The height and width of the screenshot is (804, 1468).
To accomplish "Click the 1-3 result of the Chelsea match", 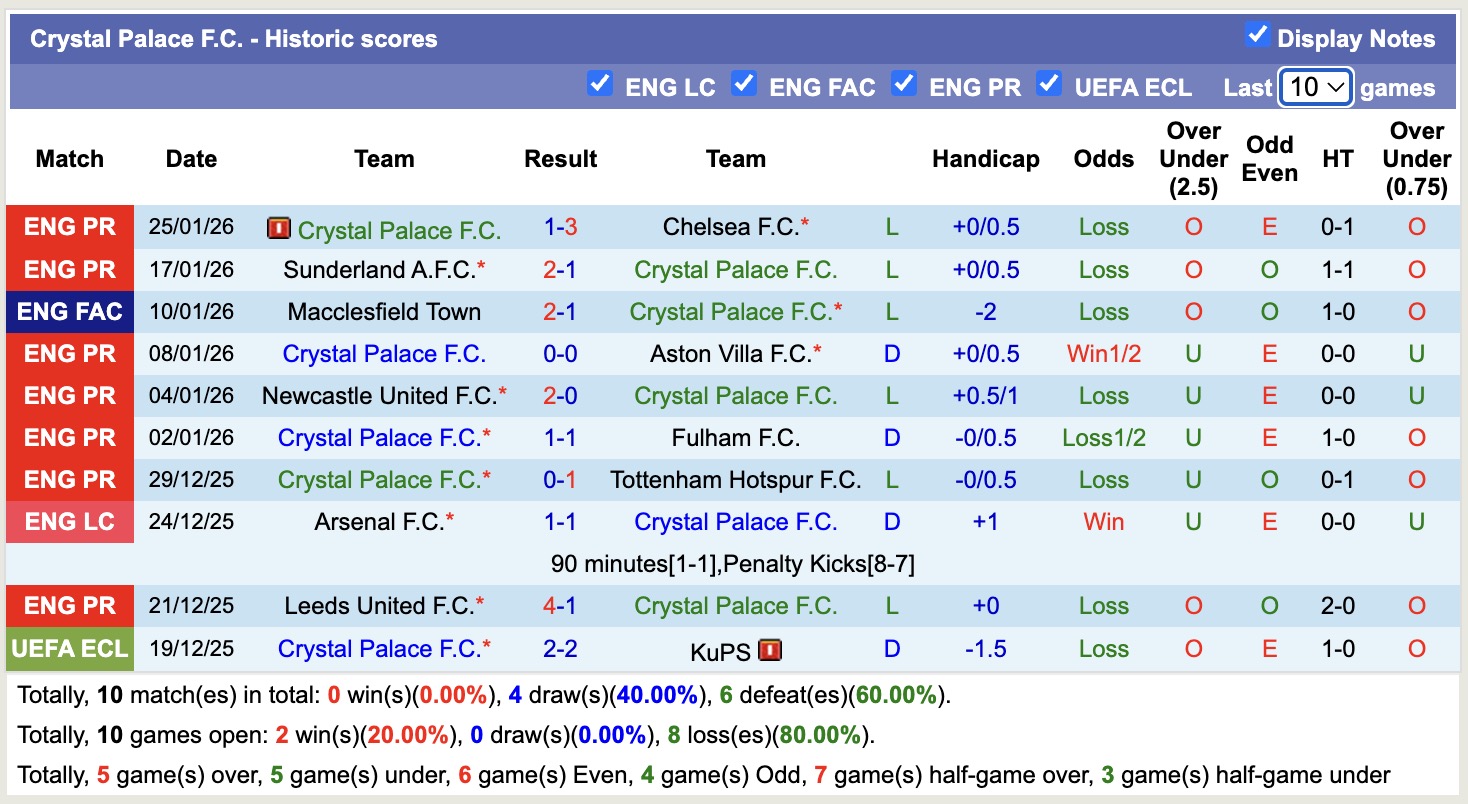I will point(561,227).
